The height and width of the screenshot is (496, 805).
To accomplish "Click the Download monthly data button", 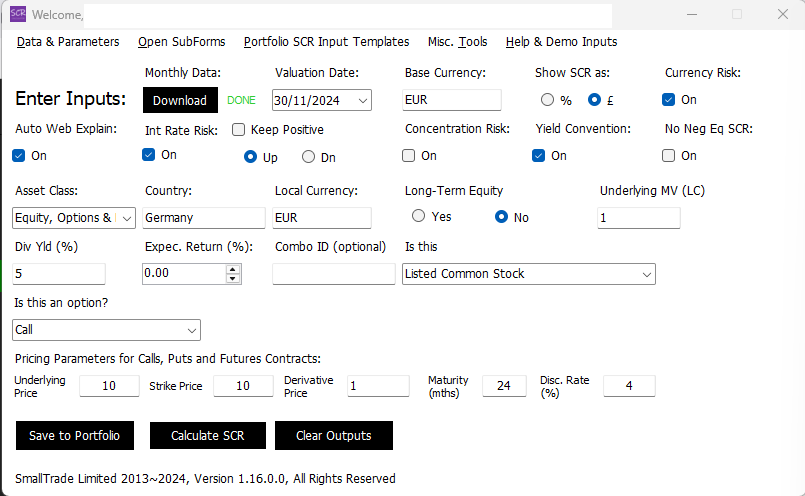I will [x=180, y=100].
